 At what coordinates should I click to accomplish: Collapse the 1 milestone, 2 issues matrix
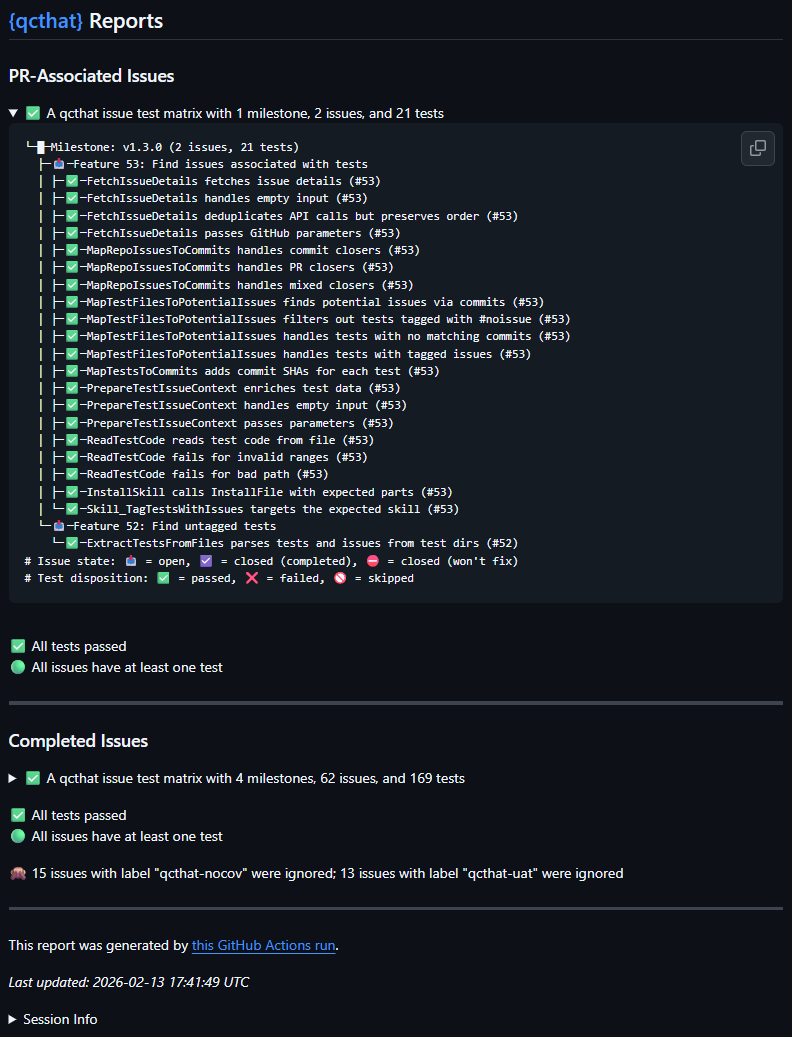click(x=14, y=113)
